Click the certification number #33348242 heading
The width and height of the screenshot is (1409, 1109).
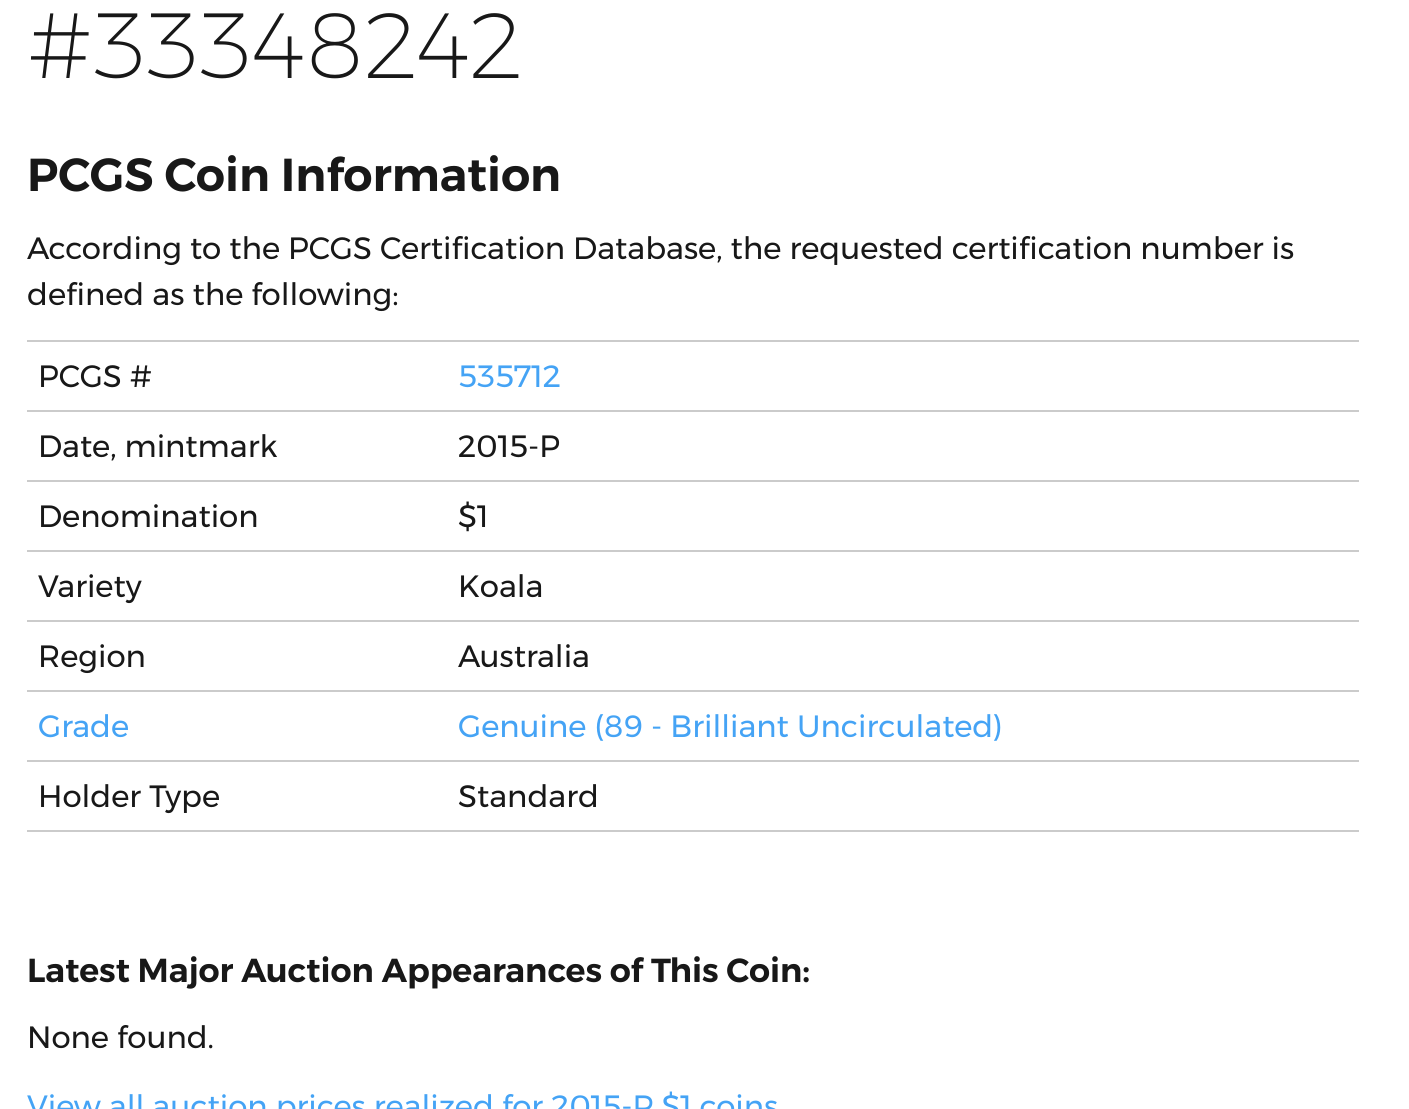point(275,47)
